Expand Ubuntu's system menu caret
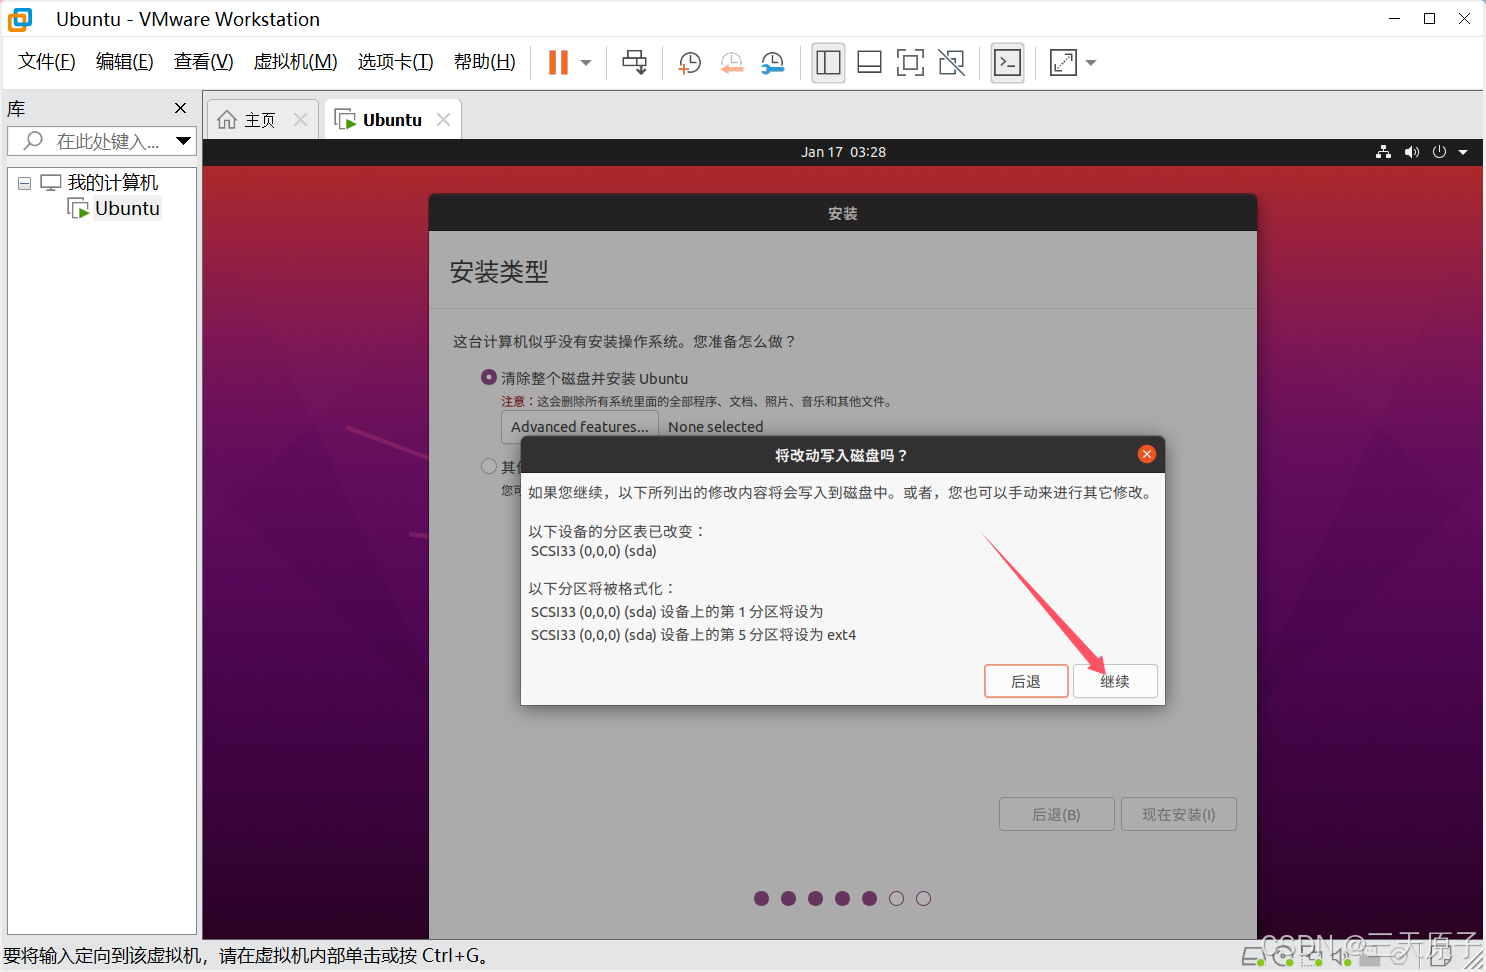This screenshot has width=1486, height=972. tap(1463, 152)
